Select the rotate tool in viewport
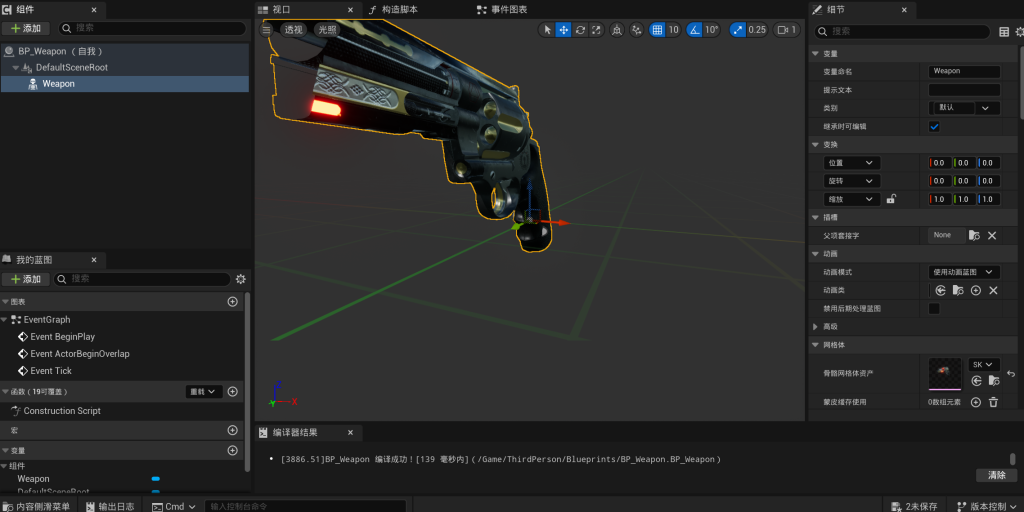 pos(580,29)
